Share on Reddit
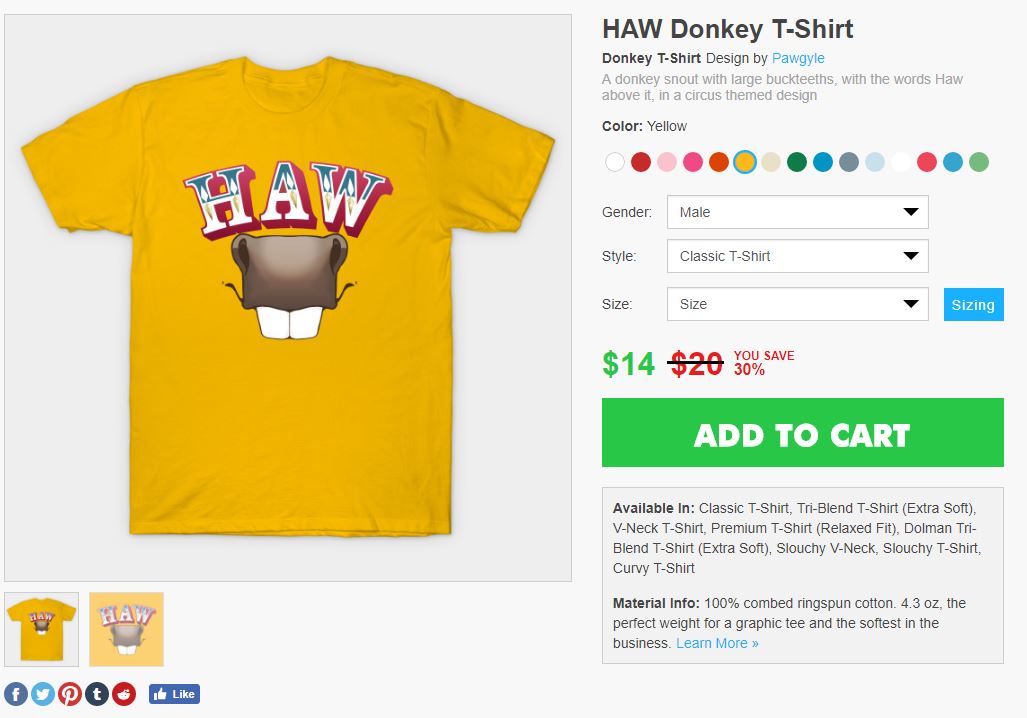This screenshot has height=718, width=1027. 124,694
